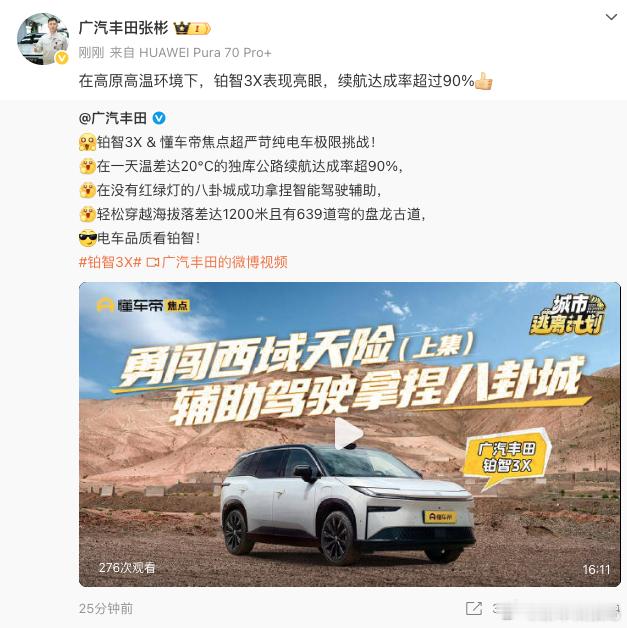Click blue verified badge beside @广汽丰田
This screenshot has width=627, height=628.
159,118
